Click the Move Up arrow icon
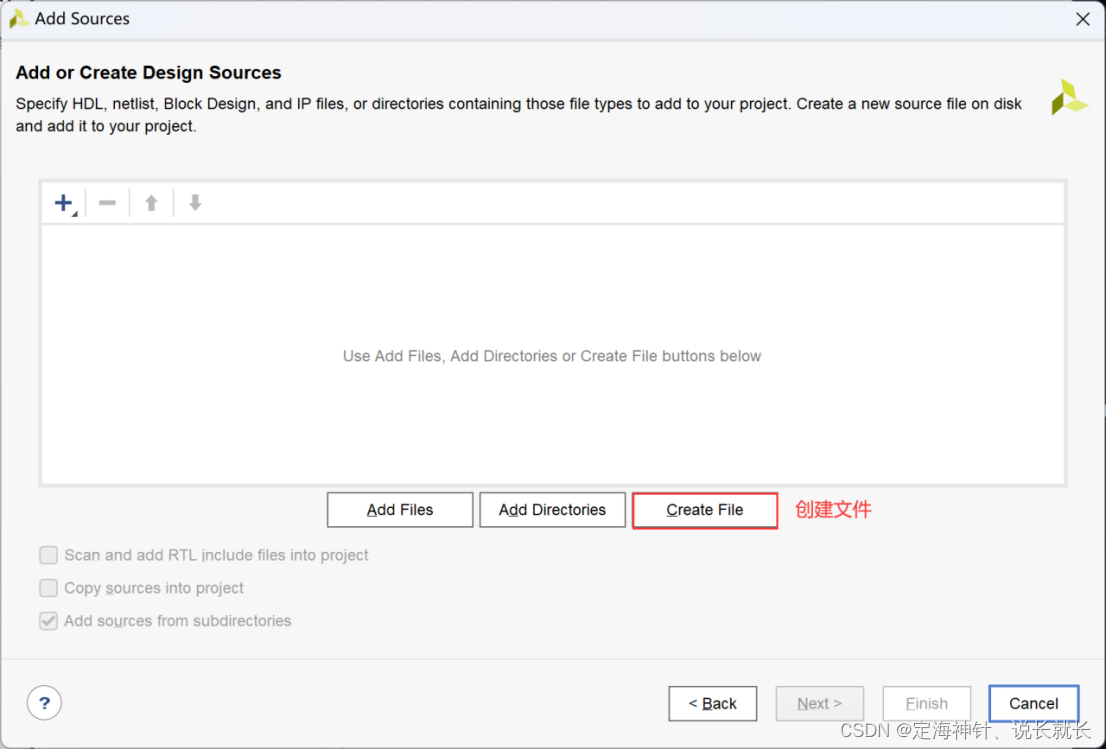This screenshot has height=749, width=1107. [x=151, y=203]
